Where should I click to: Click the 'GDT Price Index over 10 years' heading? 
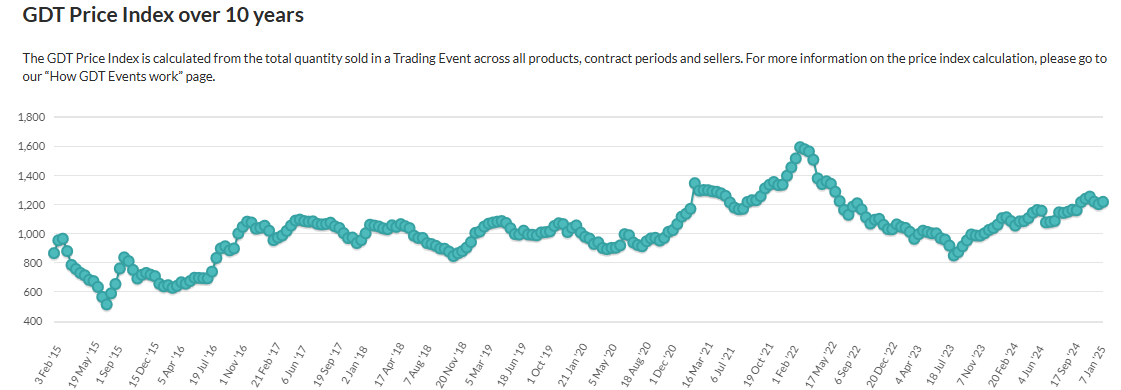tap(164, 16)
